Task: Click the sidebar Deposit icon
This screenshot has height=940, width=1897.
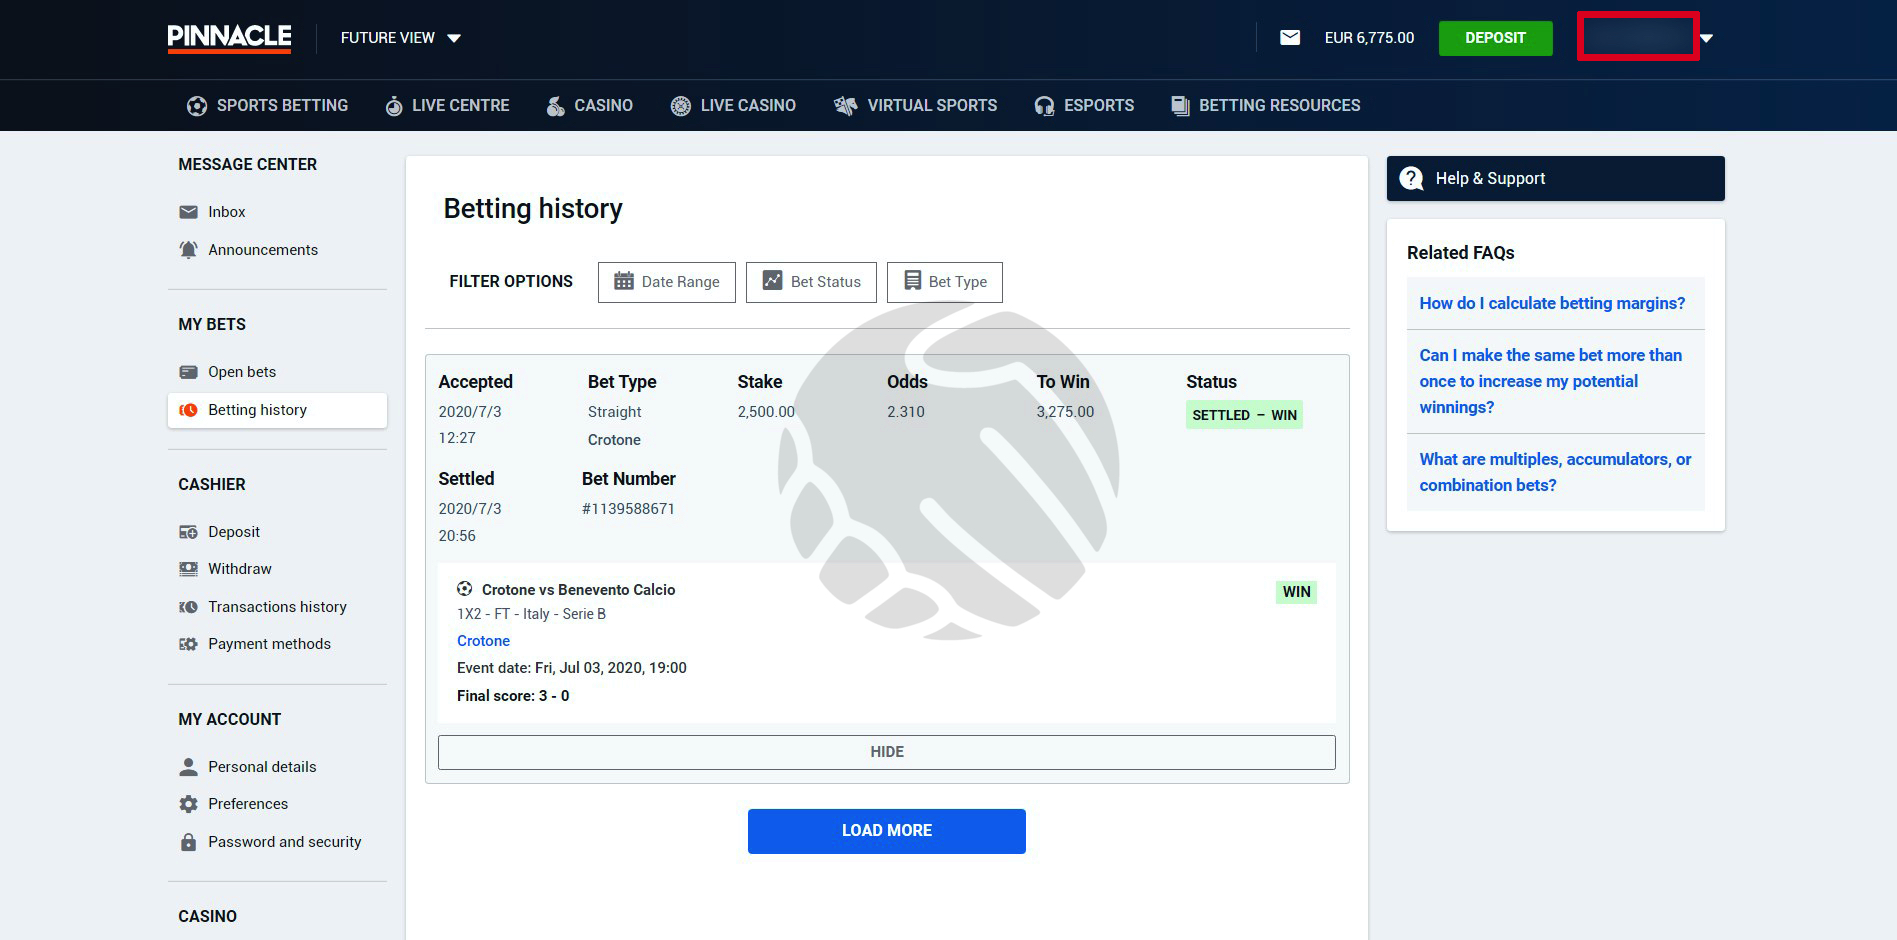Action: coord(188,532)
